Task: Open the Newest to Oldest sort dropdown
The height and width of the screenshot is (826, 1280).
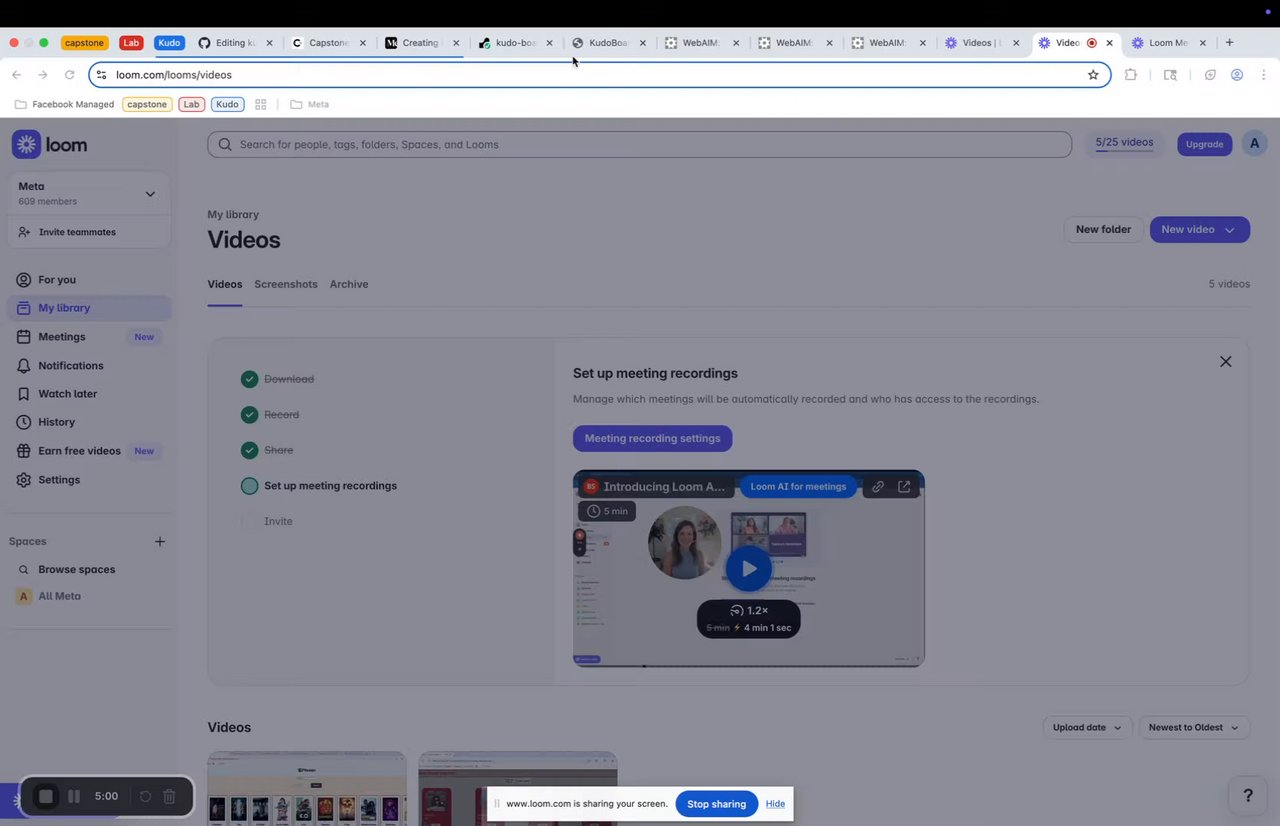Action: point(1194,727)
